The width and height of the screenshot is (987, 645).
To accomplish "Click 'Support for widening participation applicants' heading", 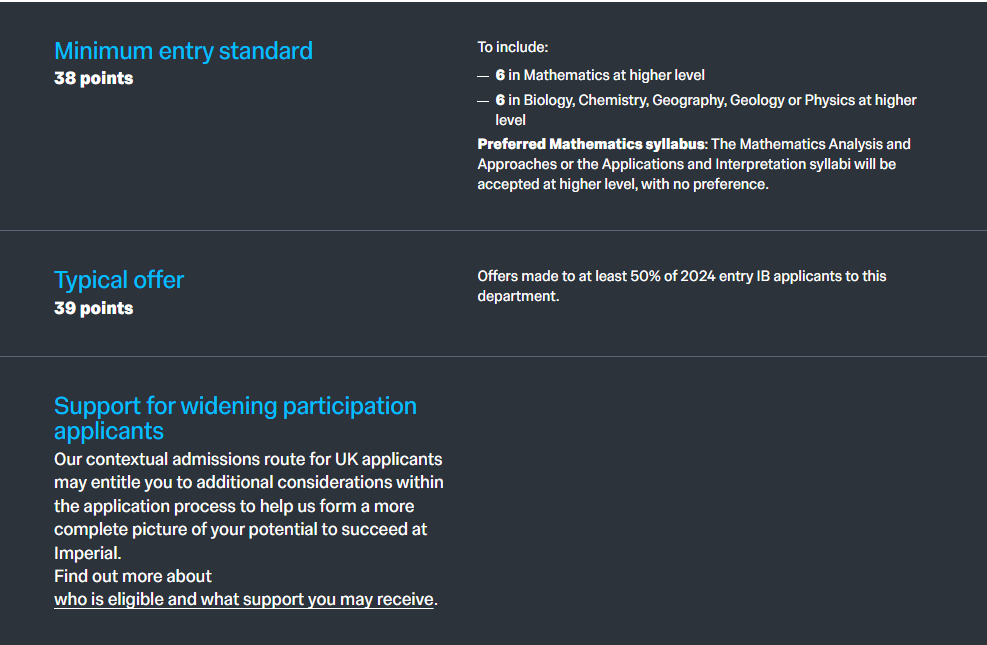I will pos(235,418).
